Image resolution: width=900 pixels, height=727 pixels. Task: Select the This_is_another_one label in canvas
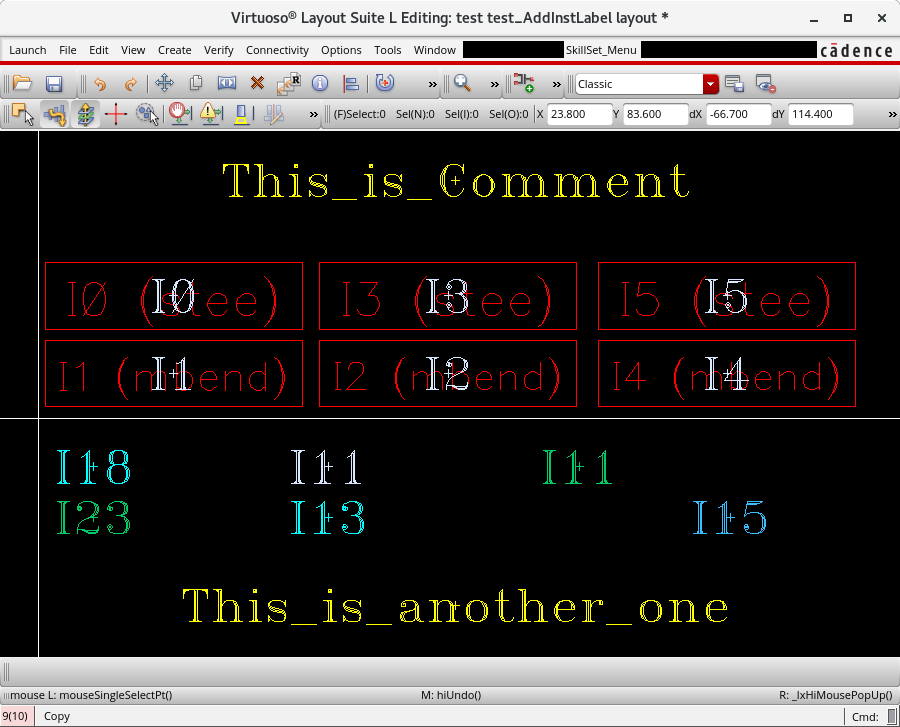(x=456, y=607)
